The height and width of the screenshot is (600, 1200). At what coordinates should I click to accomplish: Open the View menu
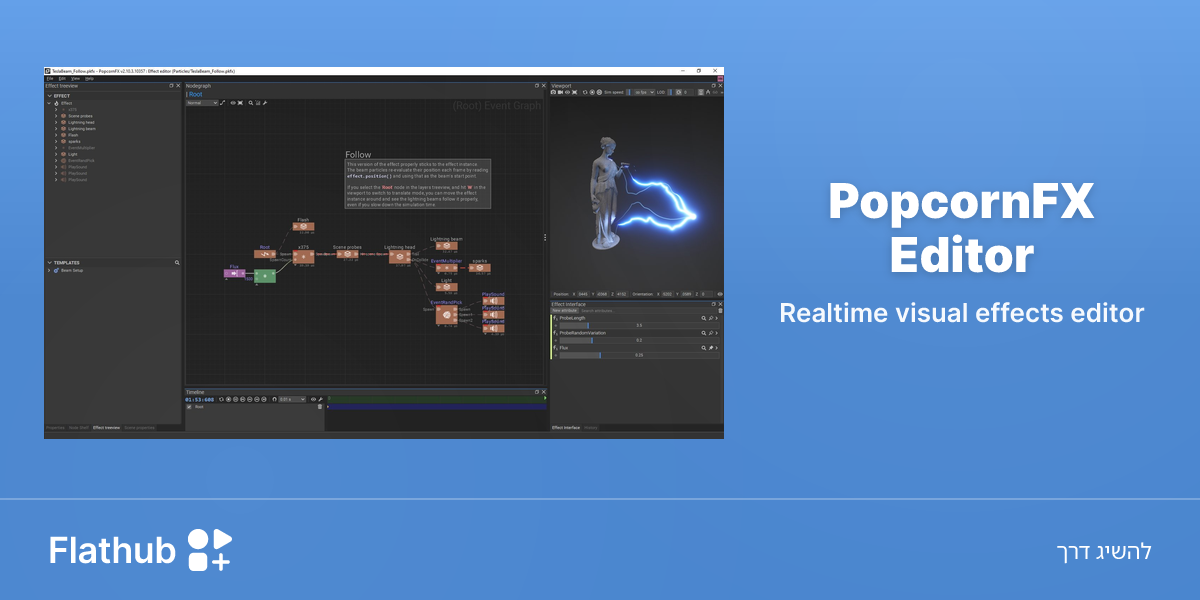point(75,79)
